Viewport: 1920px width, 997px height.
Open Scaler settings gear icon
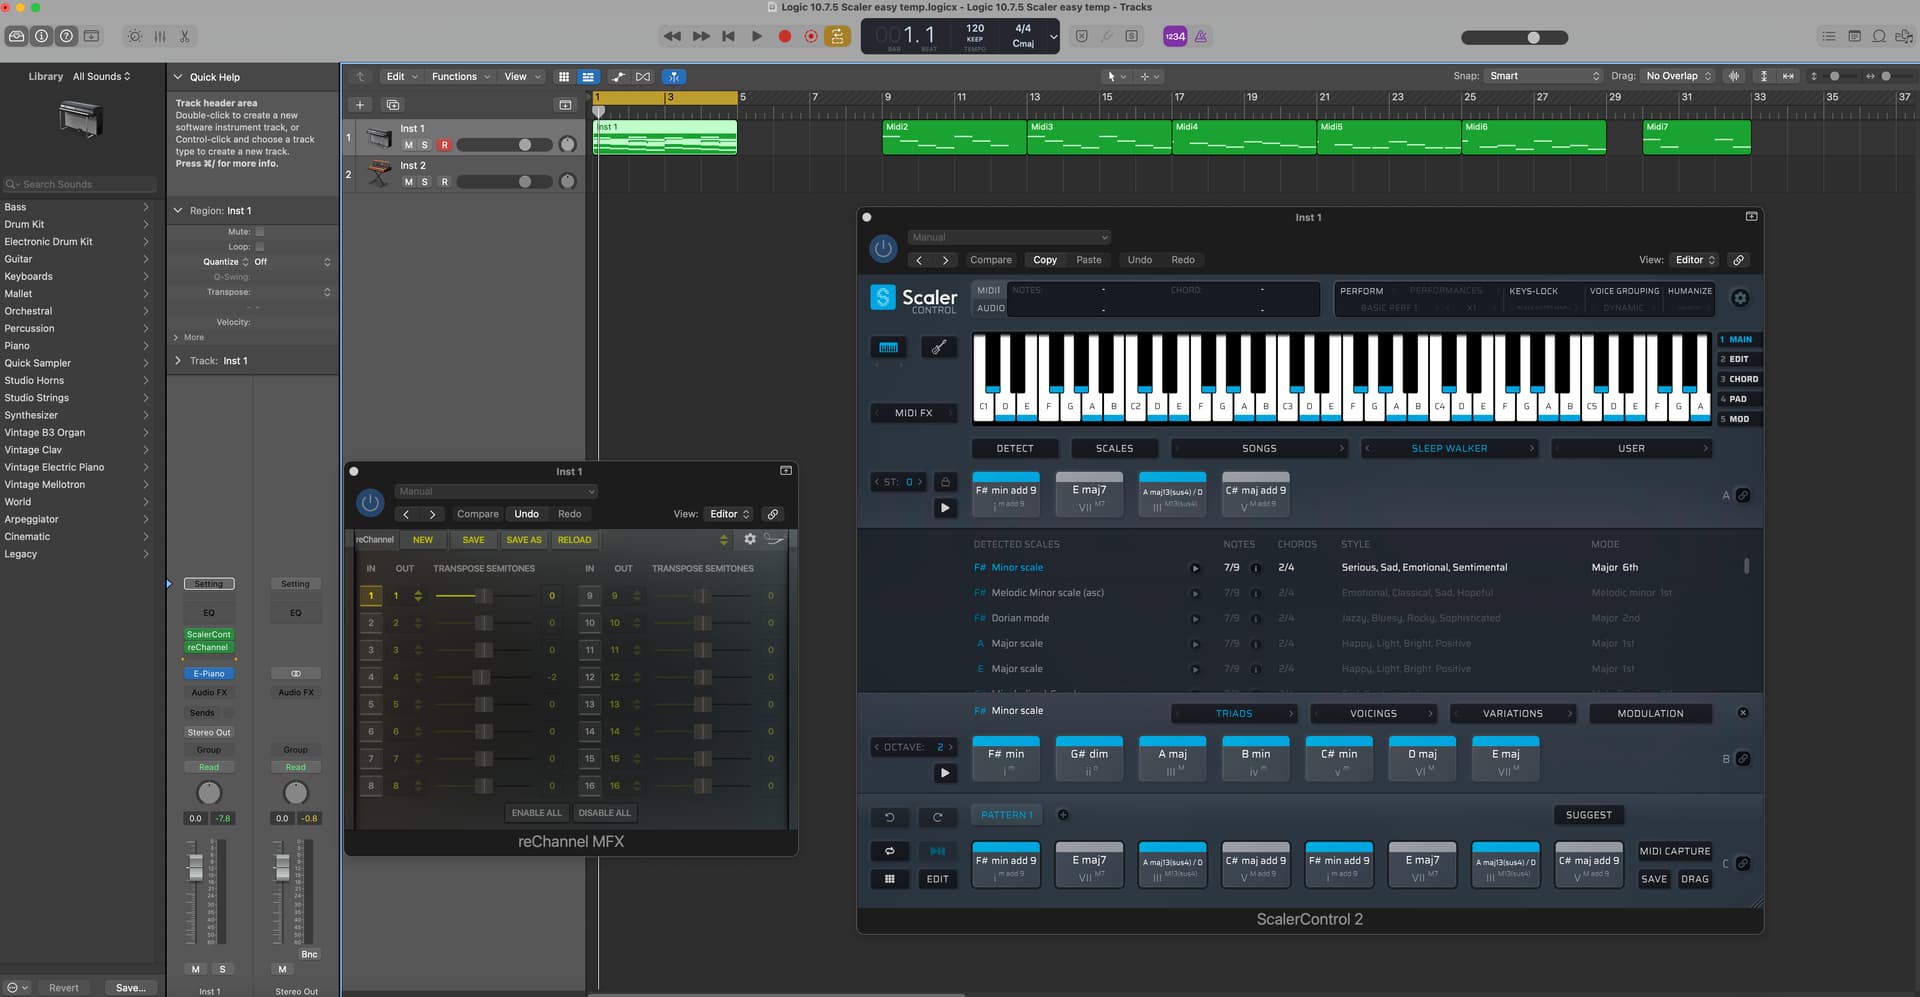1740,298
